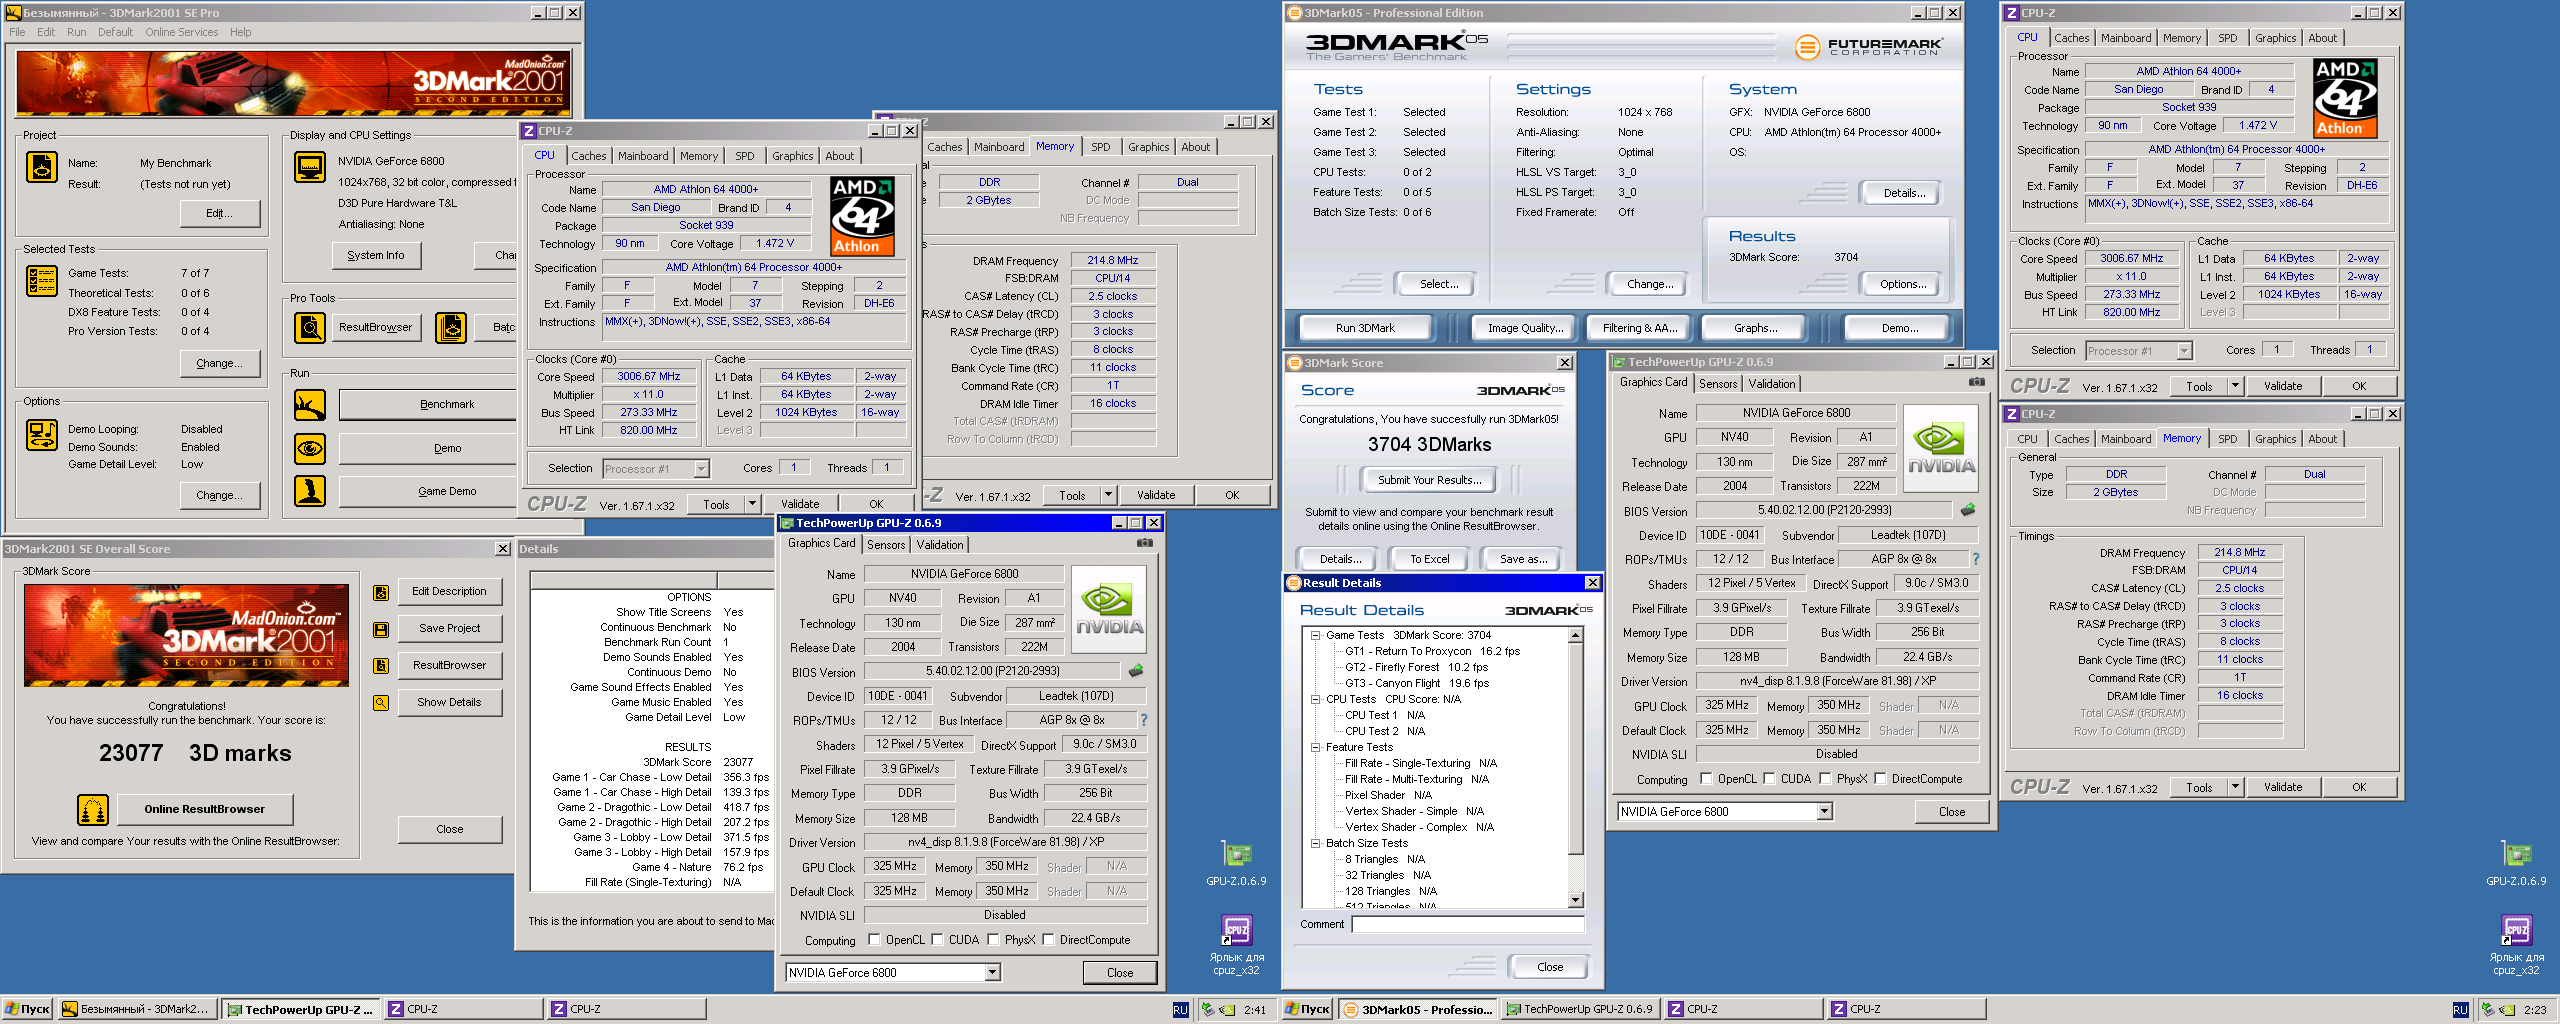
Task: Open the GPU selector dropdown in blue-titled GPU-Z
Action: [992, 973]
